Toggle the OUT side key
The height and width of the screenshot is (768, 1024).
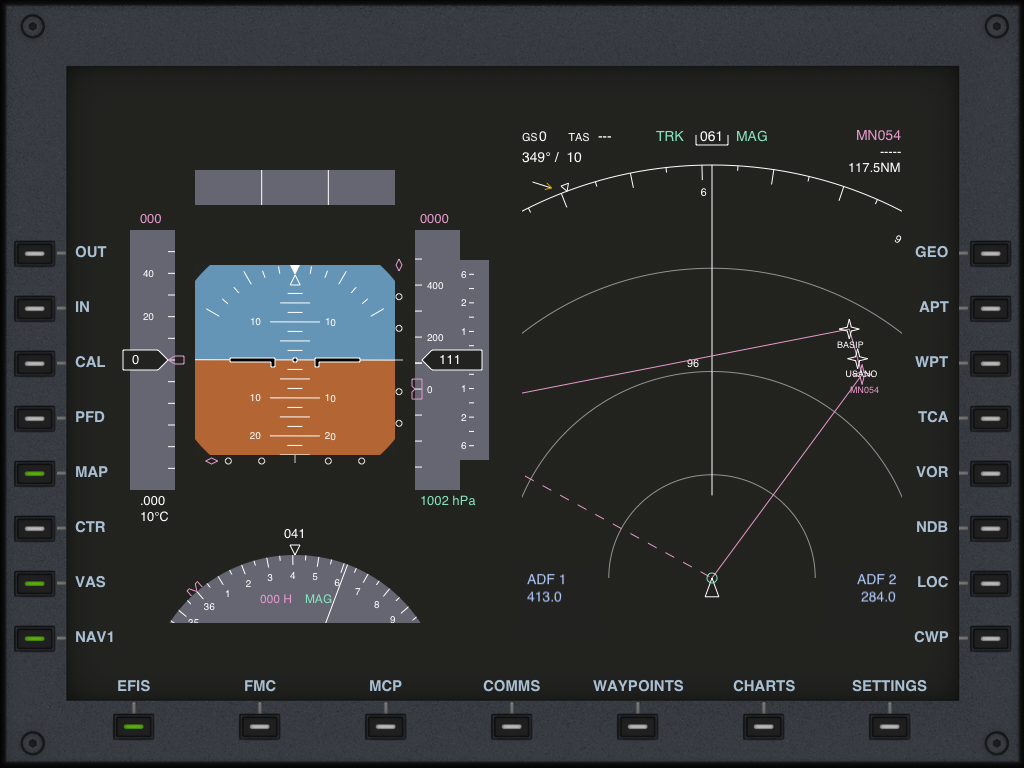point(35,253)
